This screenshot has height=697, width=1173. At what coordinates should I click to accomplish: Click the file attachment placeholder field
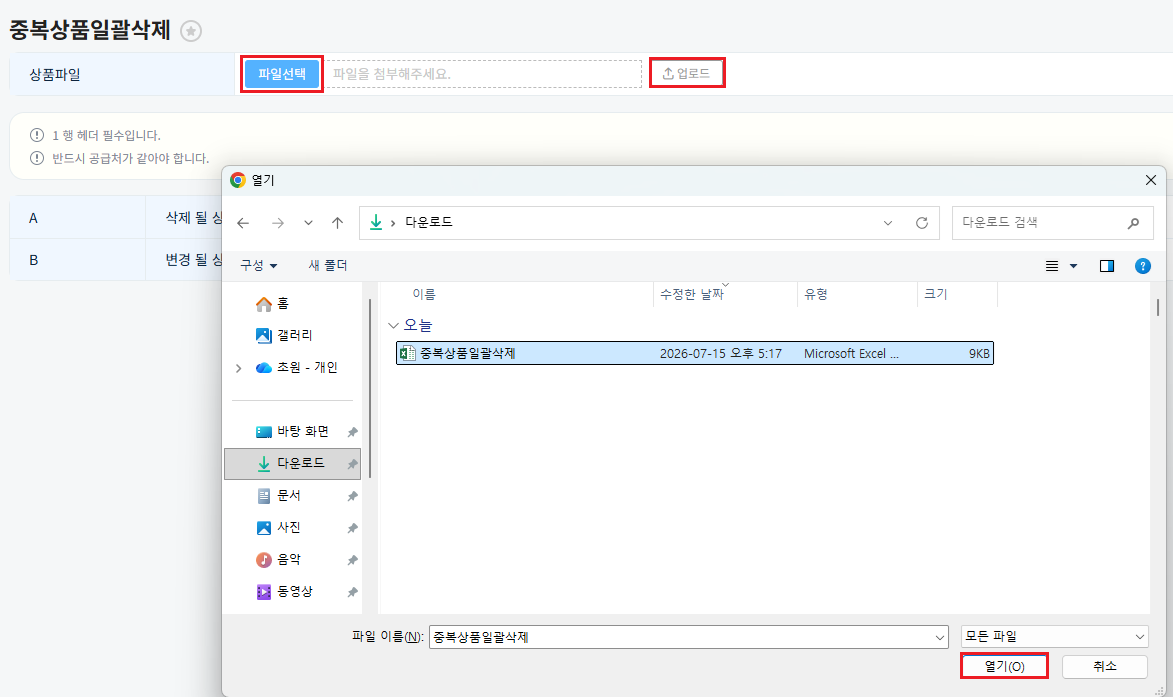[x=483, y=74]
